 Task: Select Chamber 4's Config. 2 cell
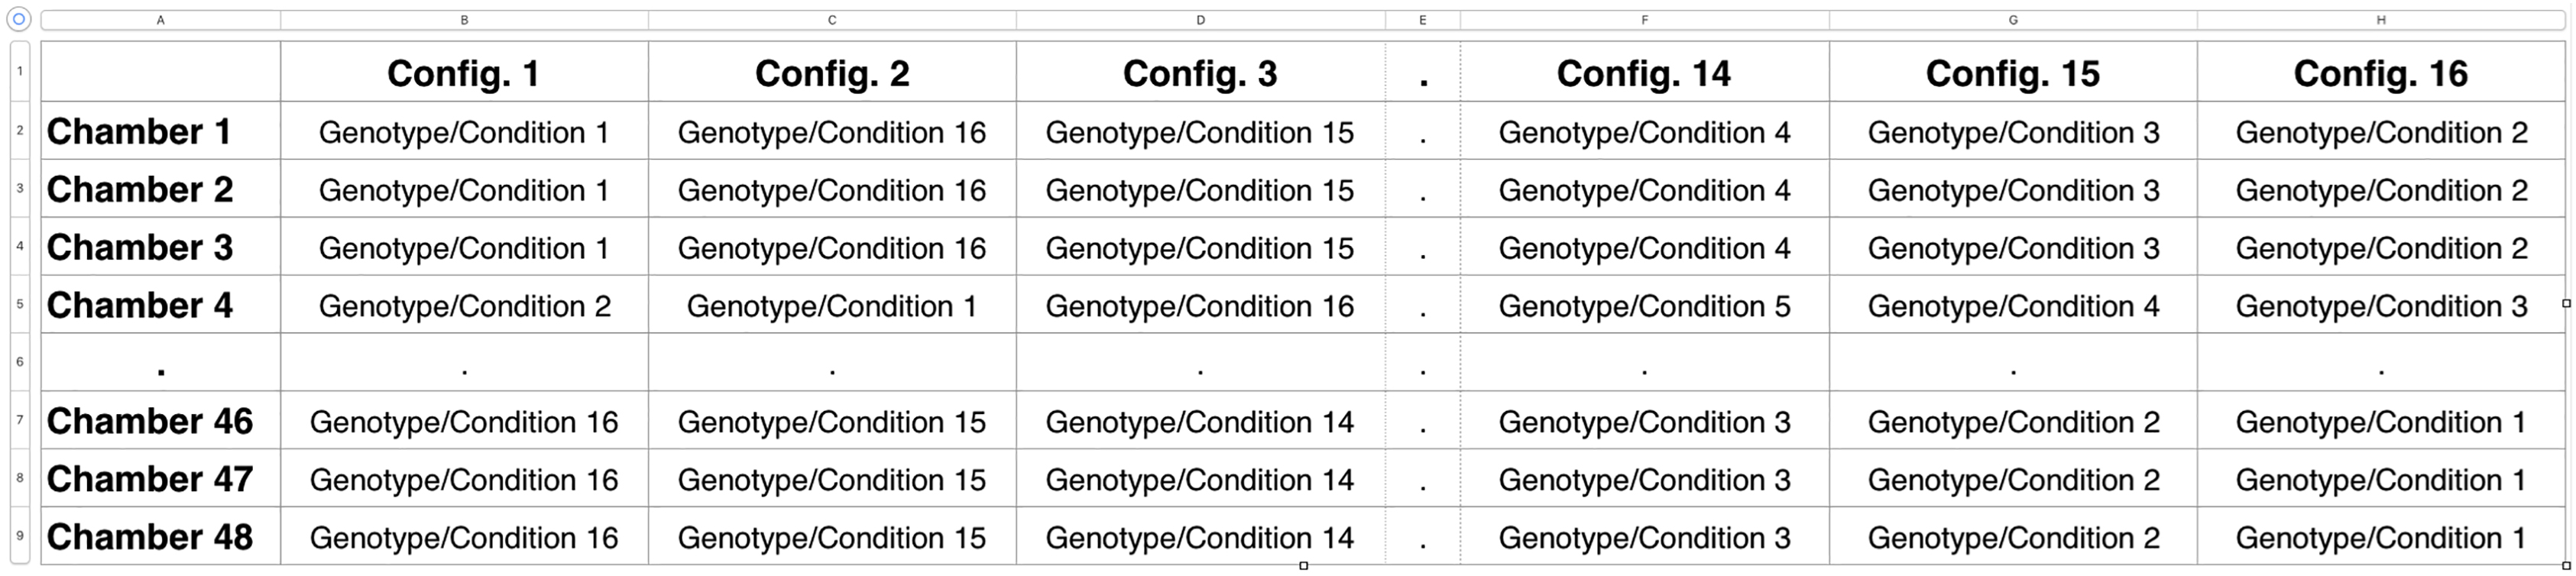[832, 306]
